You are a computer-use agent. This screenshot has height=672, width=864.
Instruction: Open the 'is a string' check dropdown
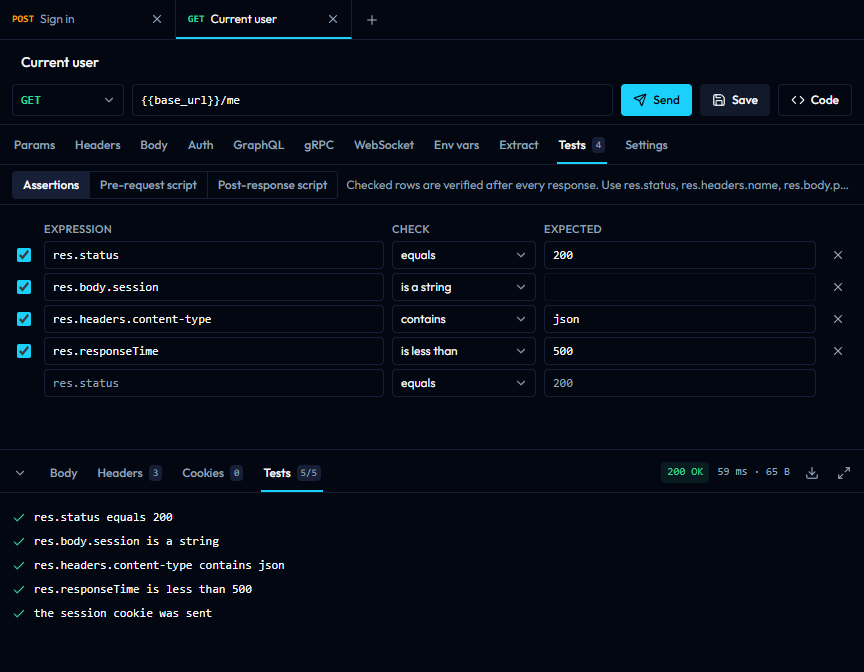[463, 287]
